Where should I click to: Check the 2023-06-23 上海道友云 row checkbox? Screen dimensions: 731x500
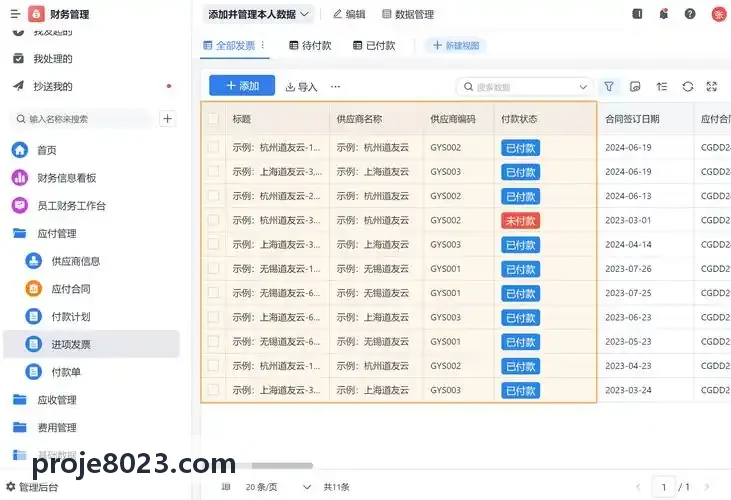point(213,317)
